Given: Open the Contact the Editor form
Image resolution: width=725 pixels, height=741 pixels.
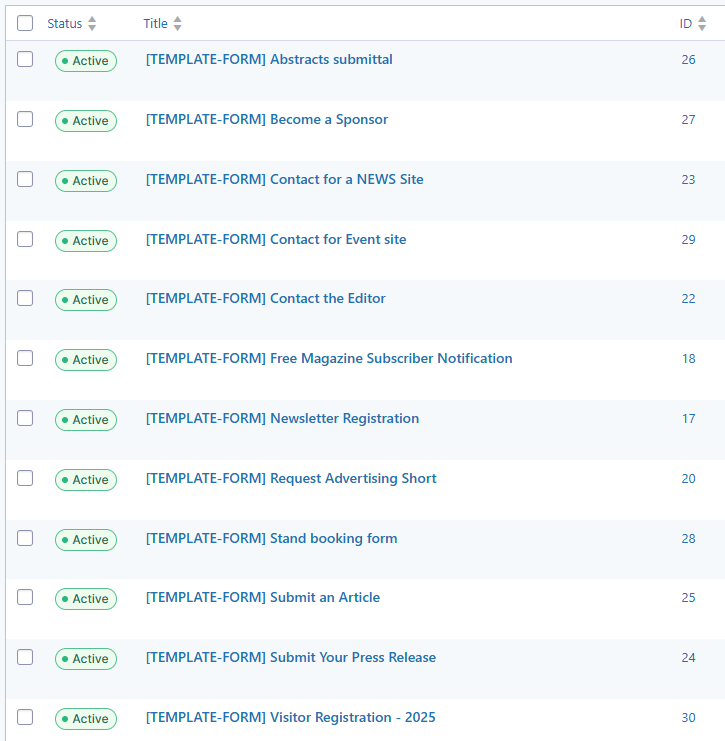Looking at the screenshot, I should 266,299.
